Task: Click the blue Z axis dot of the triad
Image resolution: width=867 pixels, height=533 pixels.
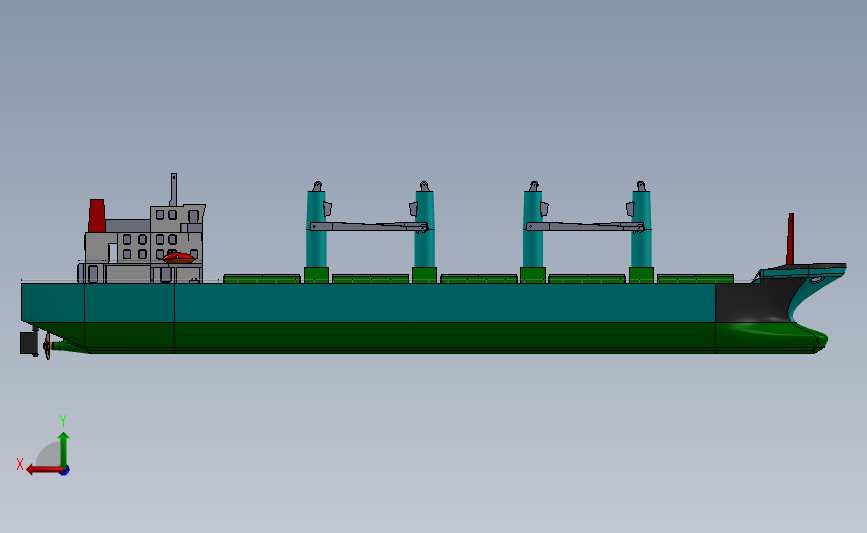Action: tap(65, 470)
